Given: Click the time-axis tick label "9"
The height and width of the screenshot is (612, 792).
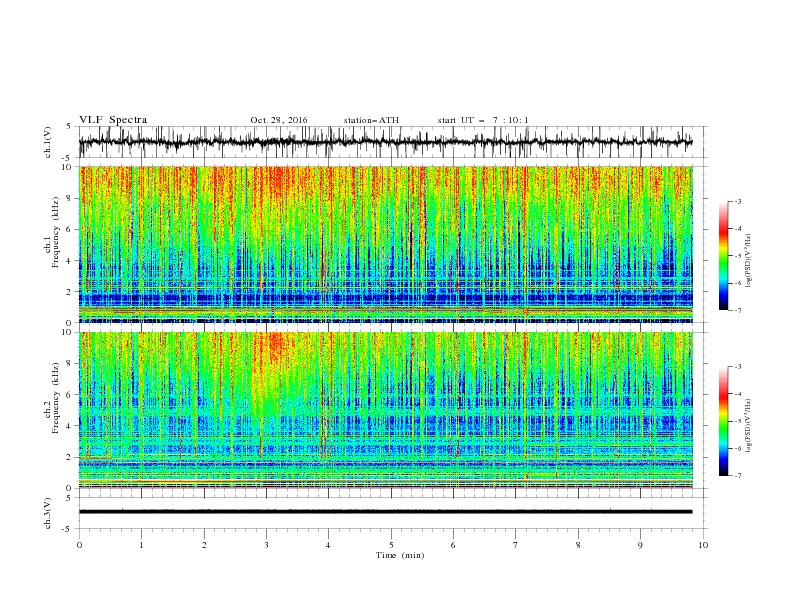Looking at the screenshot, I should 640,545.
